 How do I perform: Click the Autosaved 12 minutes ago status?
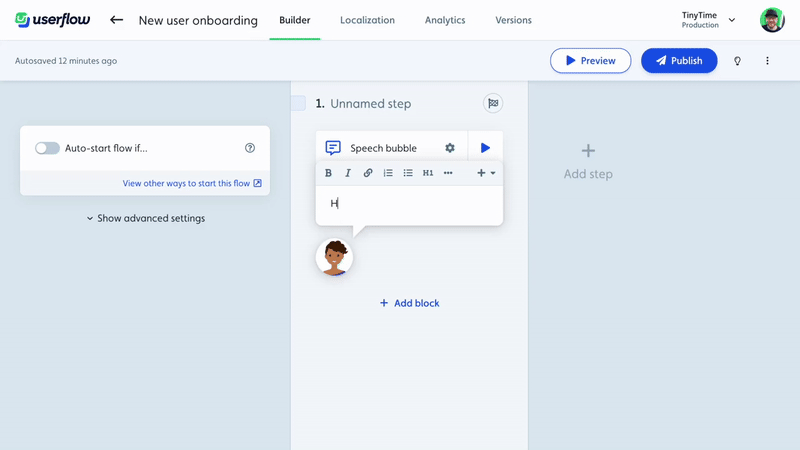coord(66,61)
